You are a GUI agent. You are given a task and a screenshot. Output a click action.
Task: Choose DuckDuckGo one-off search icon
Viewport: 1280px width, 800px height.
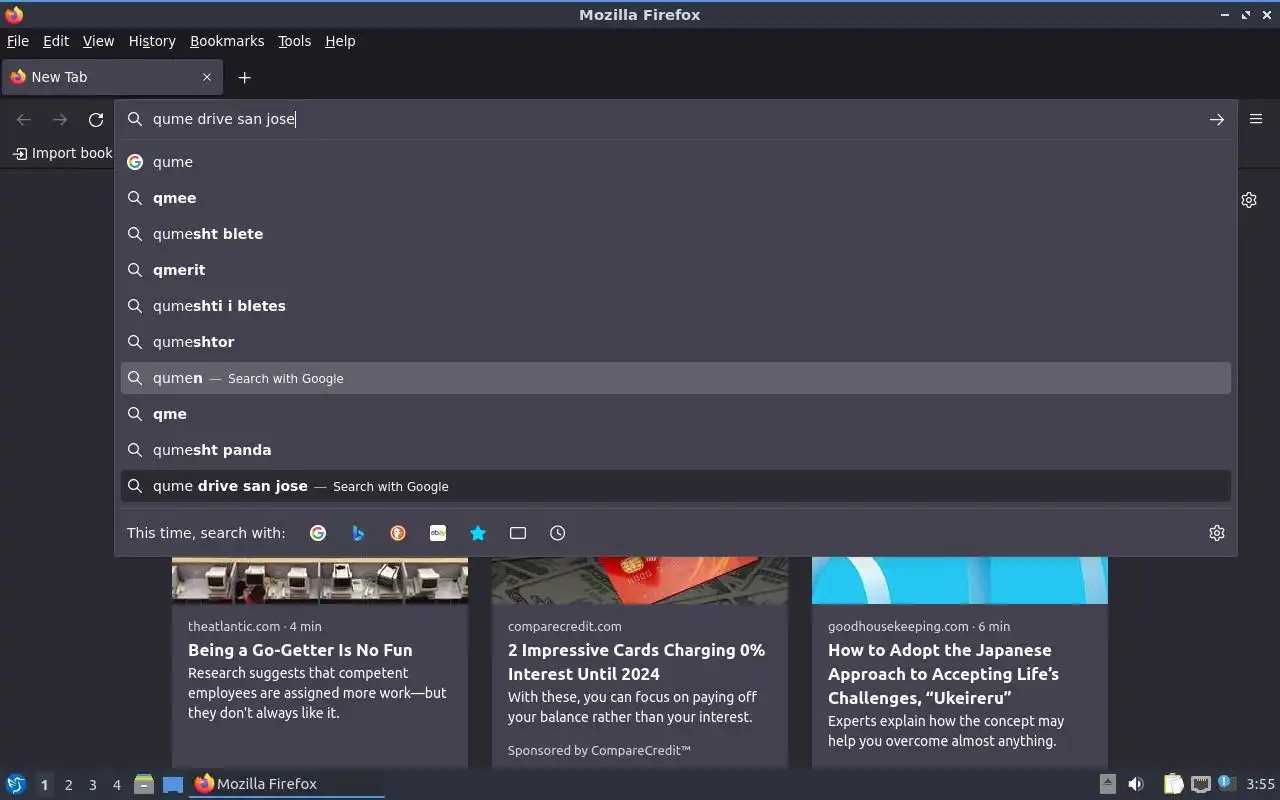(x=398, y=533)
